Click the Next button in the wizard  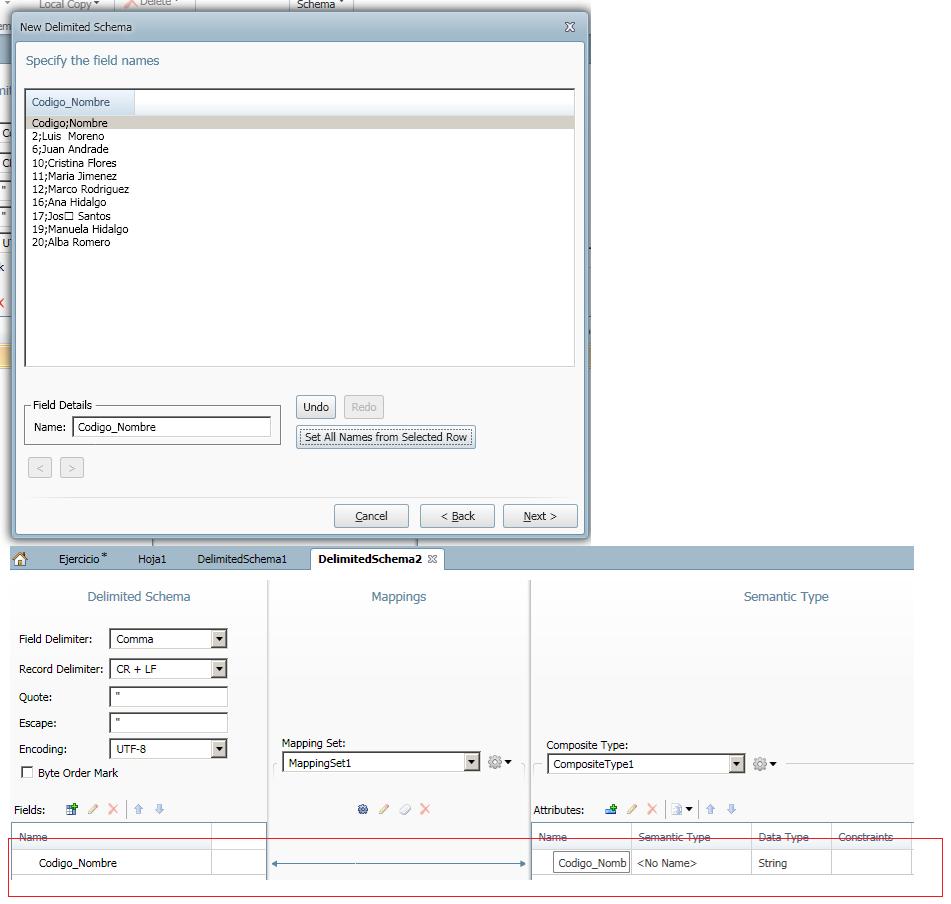[x=539, y=516]
